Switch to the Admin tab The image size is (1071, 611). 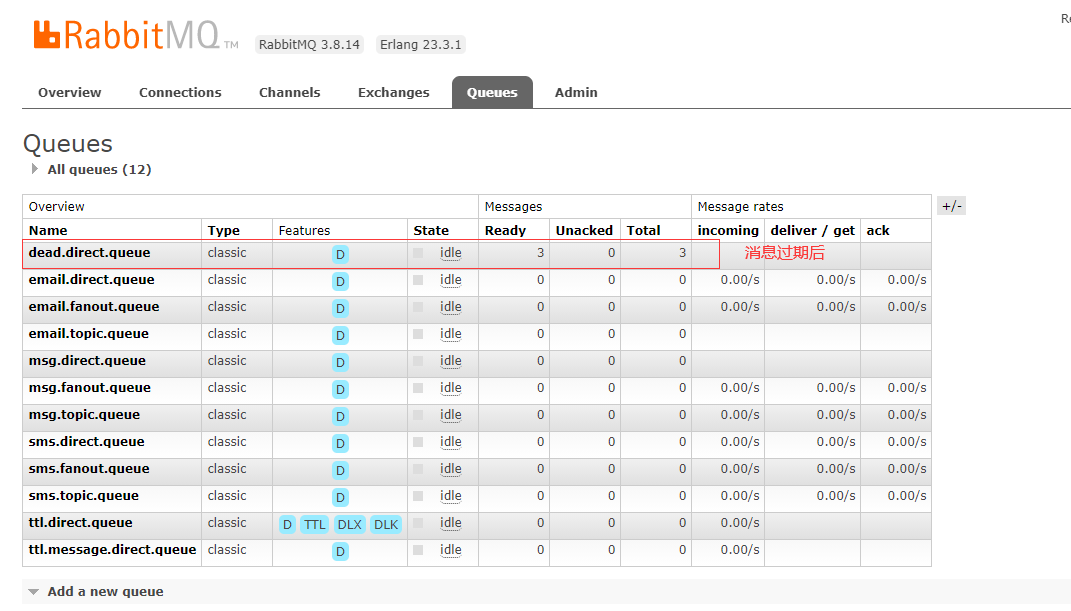pos(576,92)
